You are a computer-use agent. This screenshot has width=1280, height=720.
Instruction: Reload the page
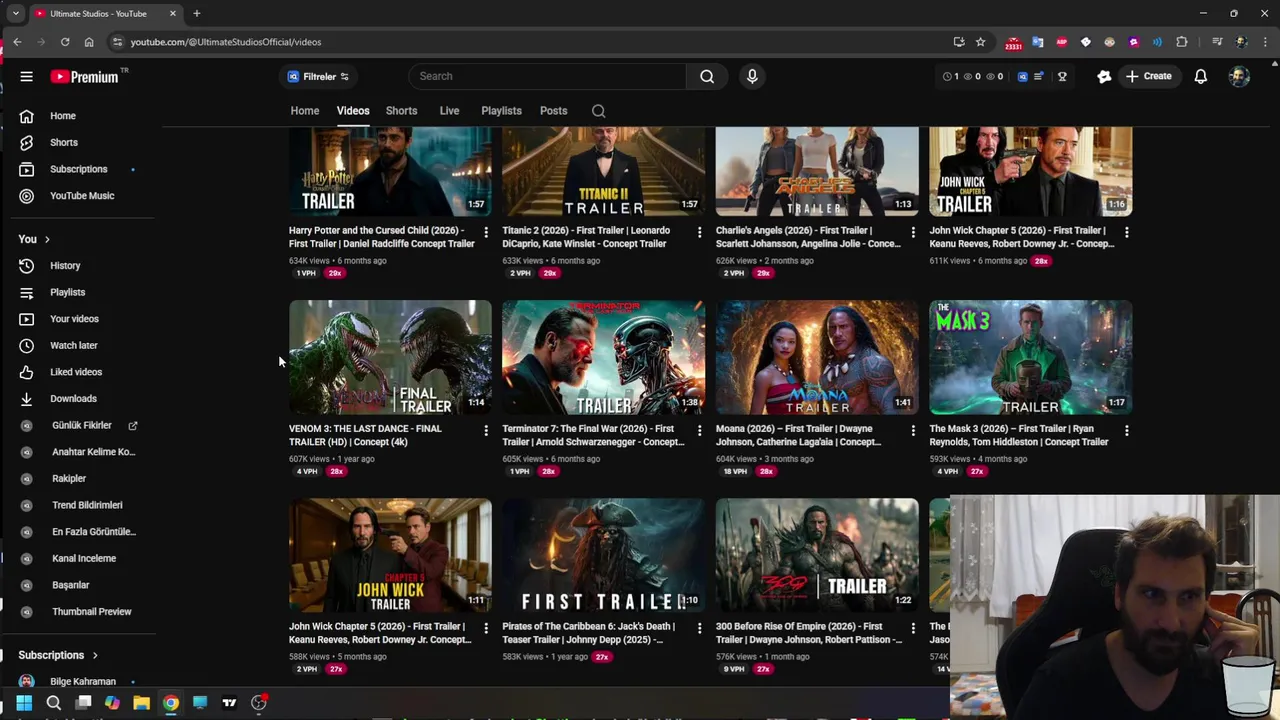65,42
